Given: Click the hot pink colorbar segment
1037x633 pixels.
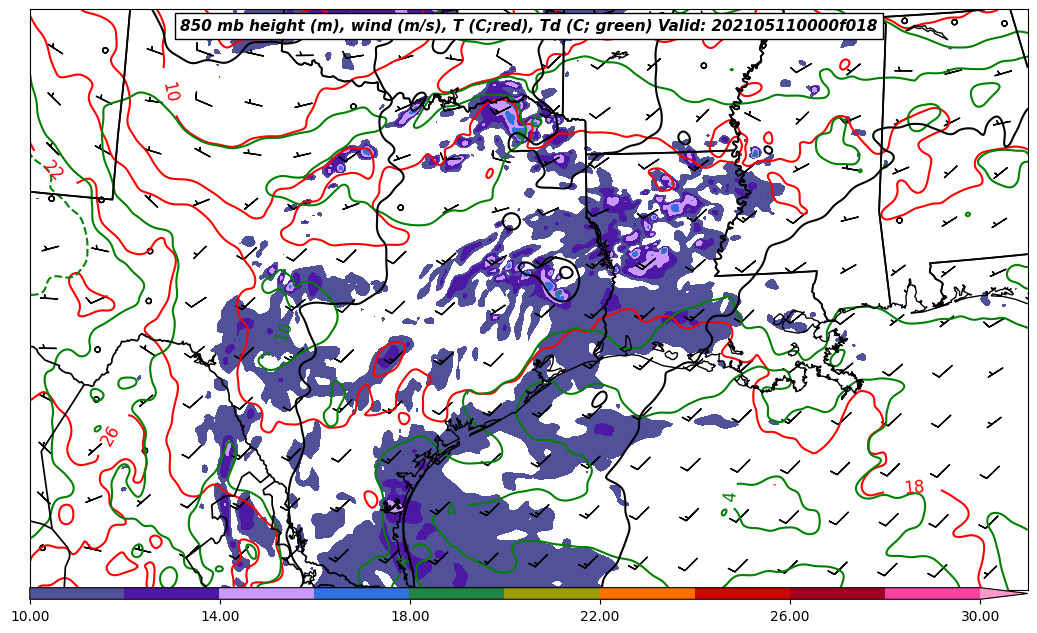Looking at the screenshot, I should point(932,593).
